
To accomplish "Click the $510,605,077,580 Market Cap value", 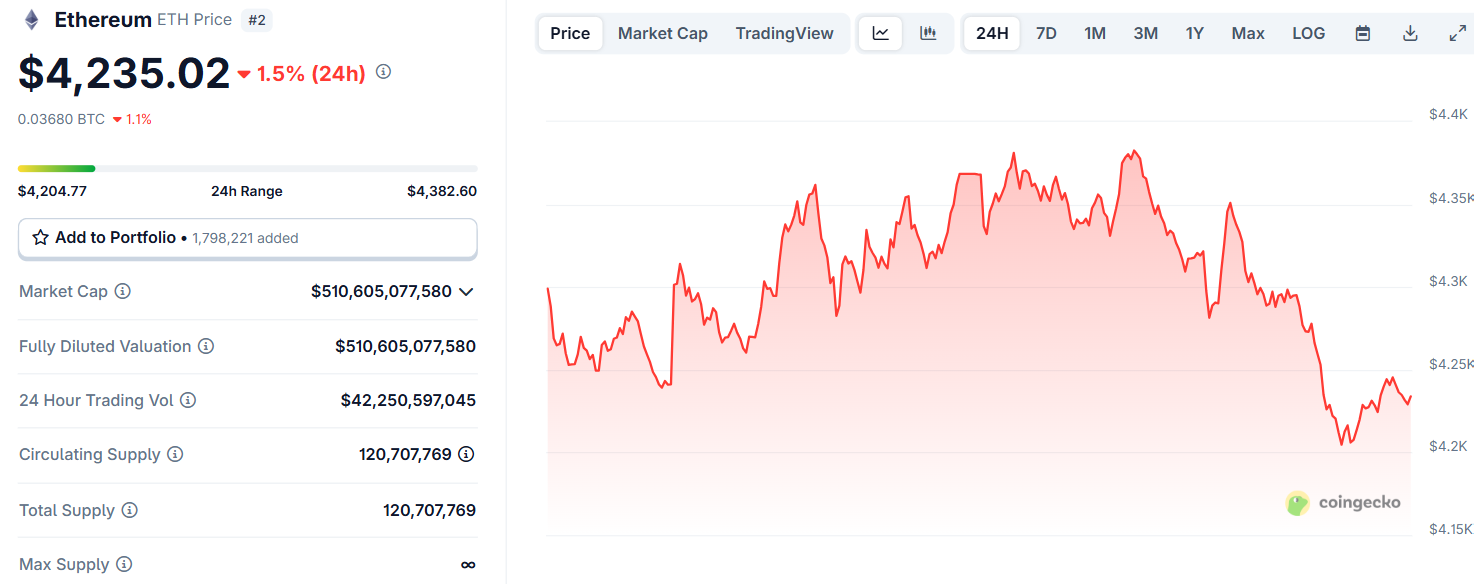I will (381, 292).
